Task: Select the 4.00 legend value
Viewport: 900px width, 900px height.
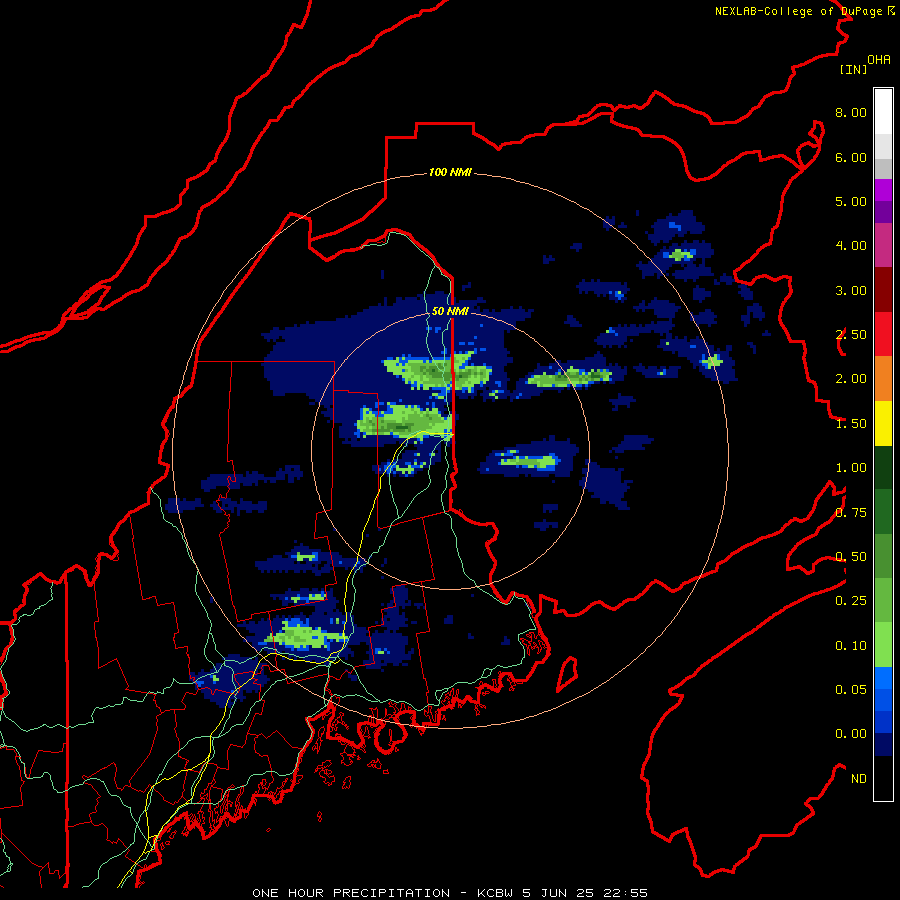Action: (x=851, y=246)
